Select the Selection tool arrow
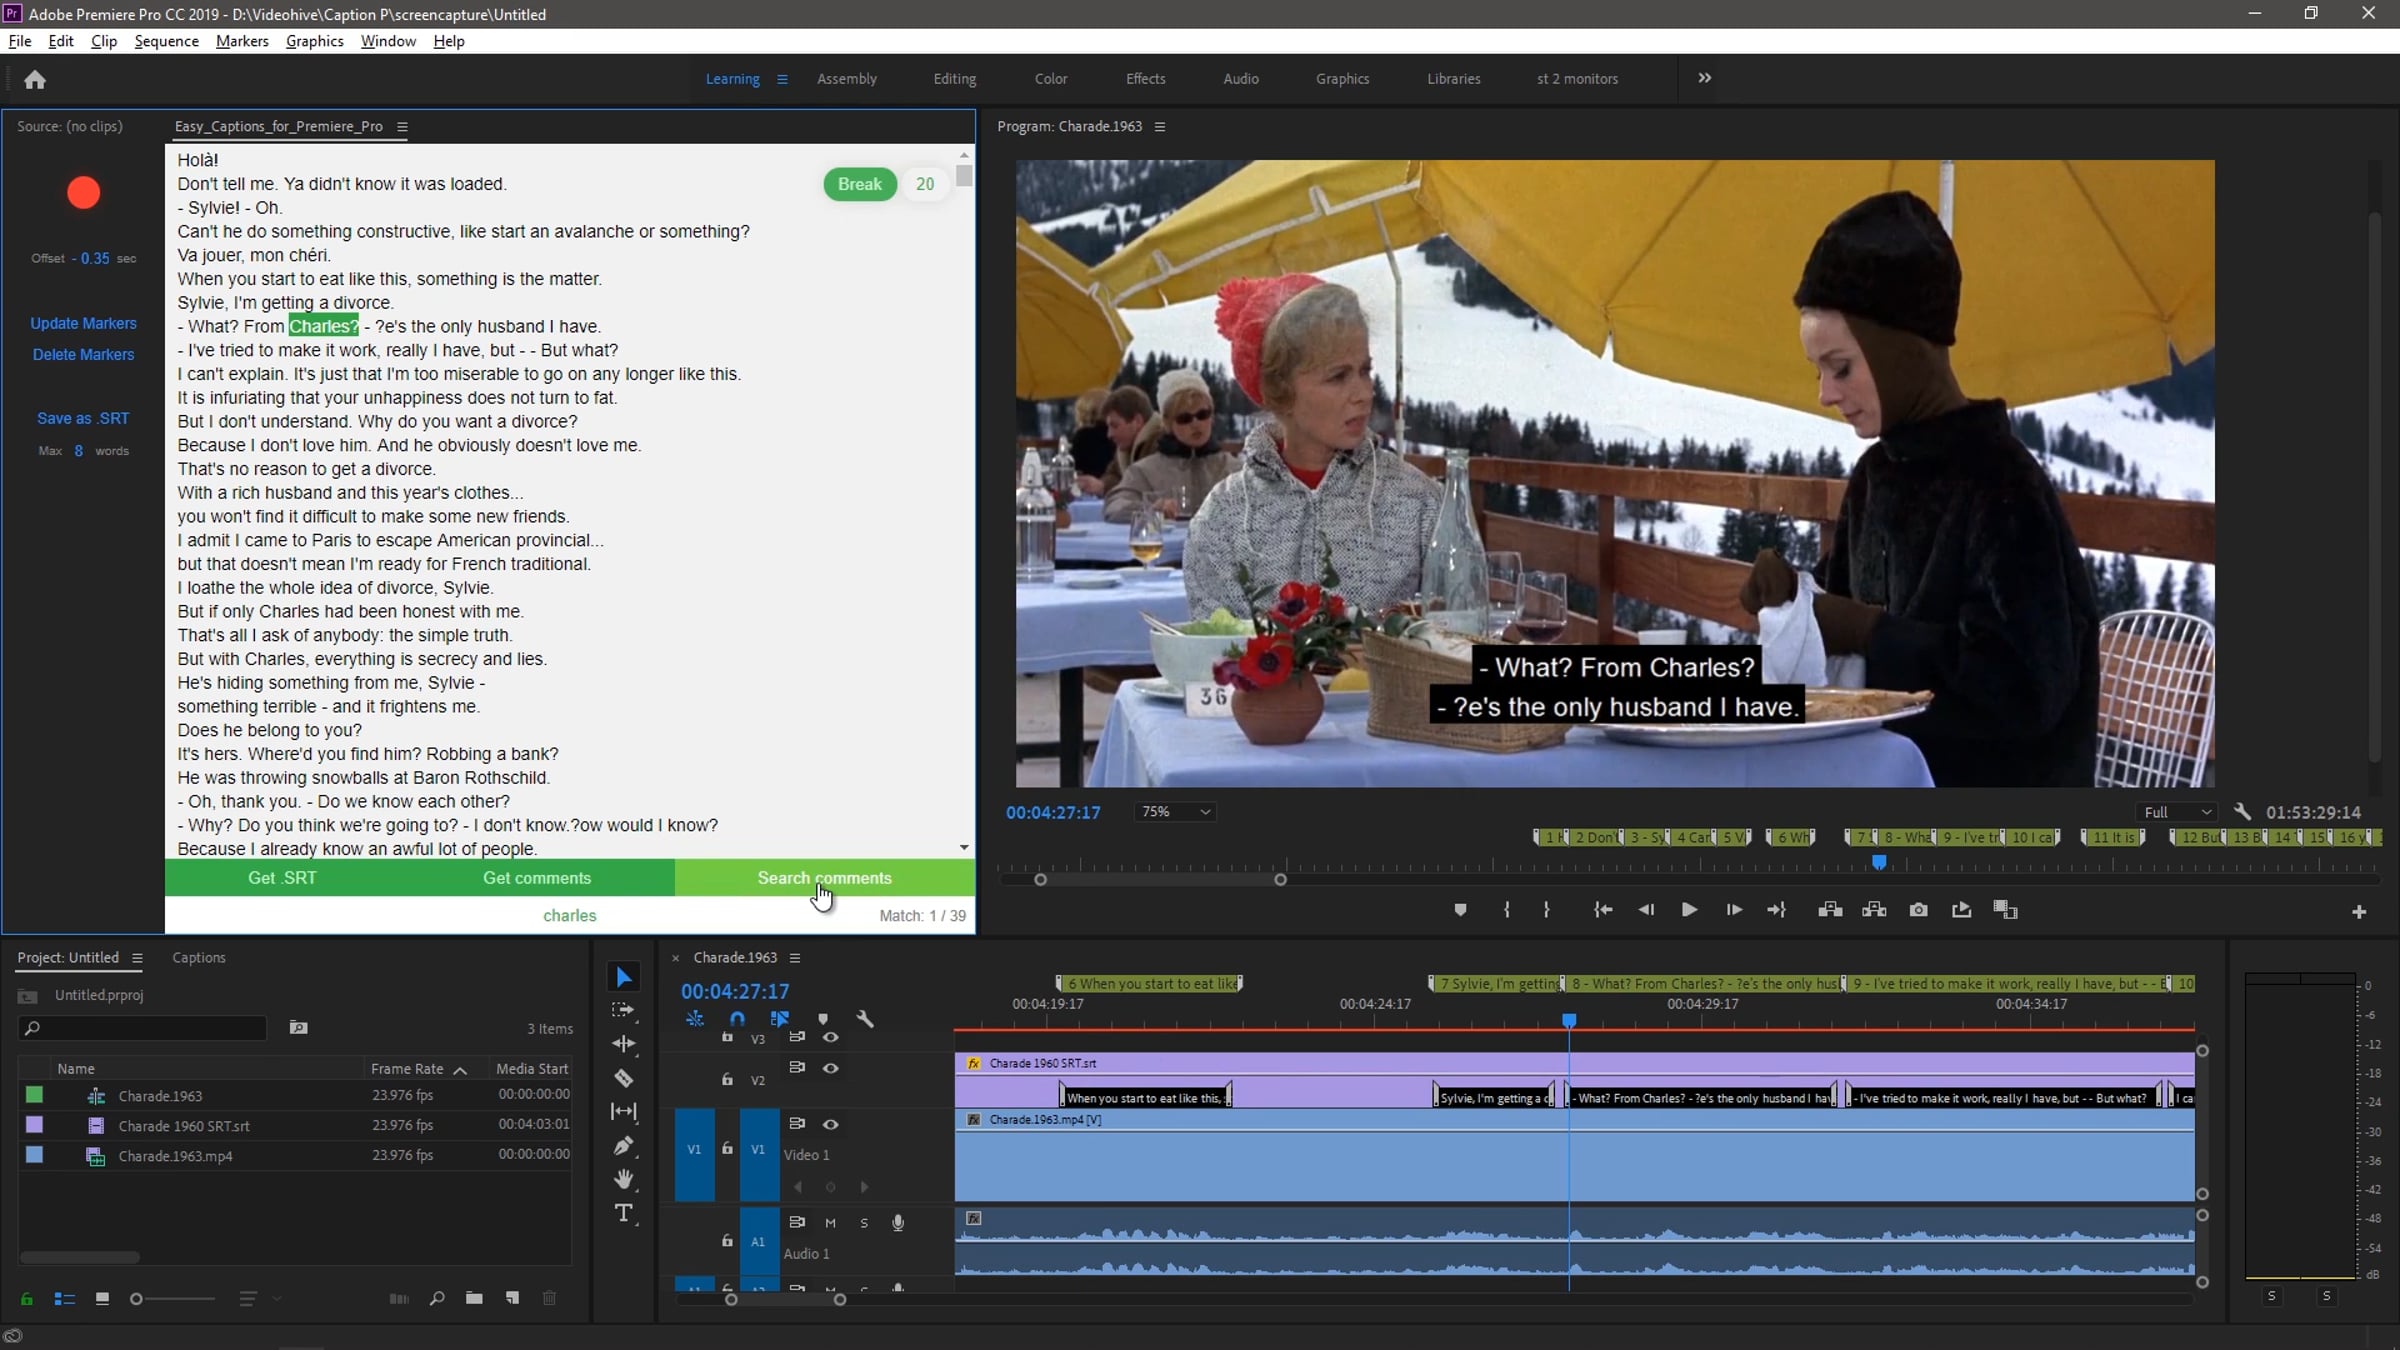Screen dimensions: 2400x1350 624,977
